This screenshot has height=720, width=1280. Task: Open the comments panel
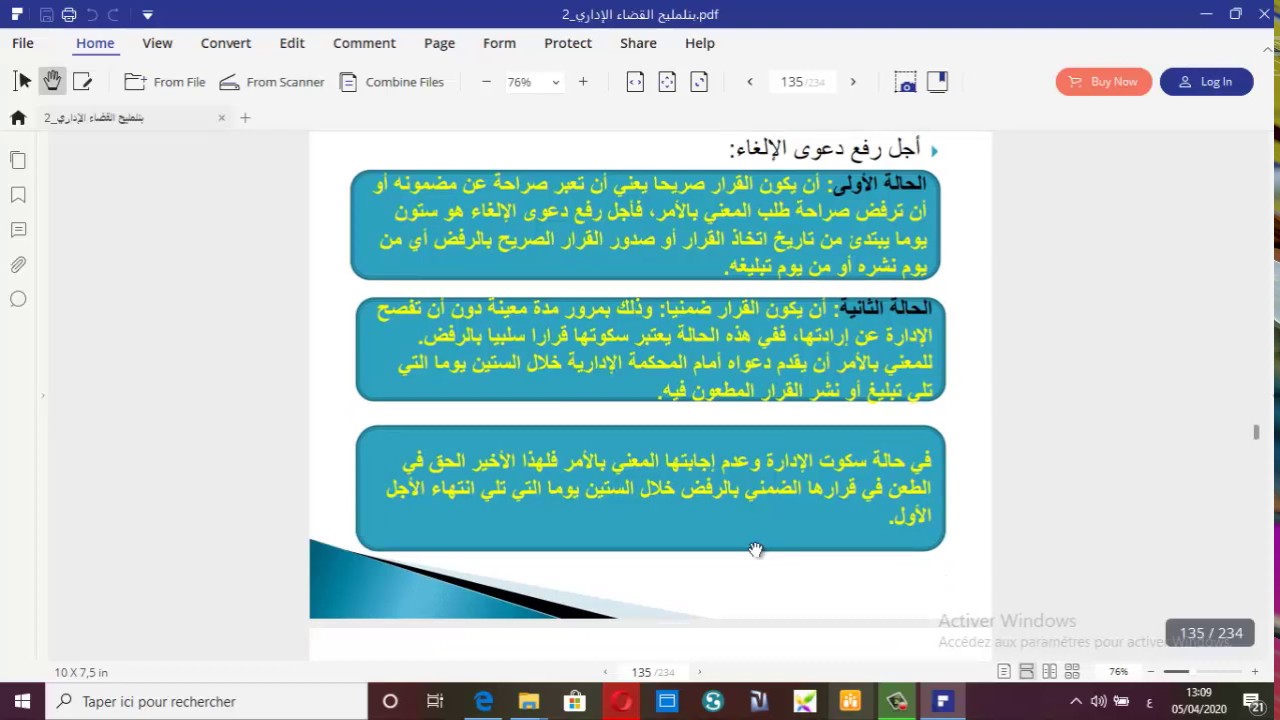[x=18, y=230]
